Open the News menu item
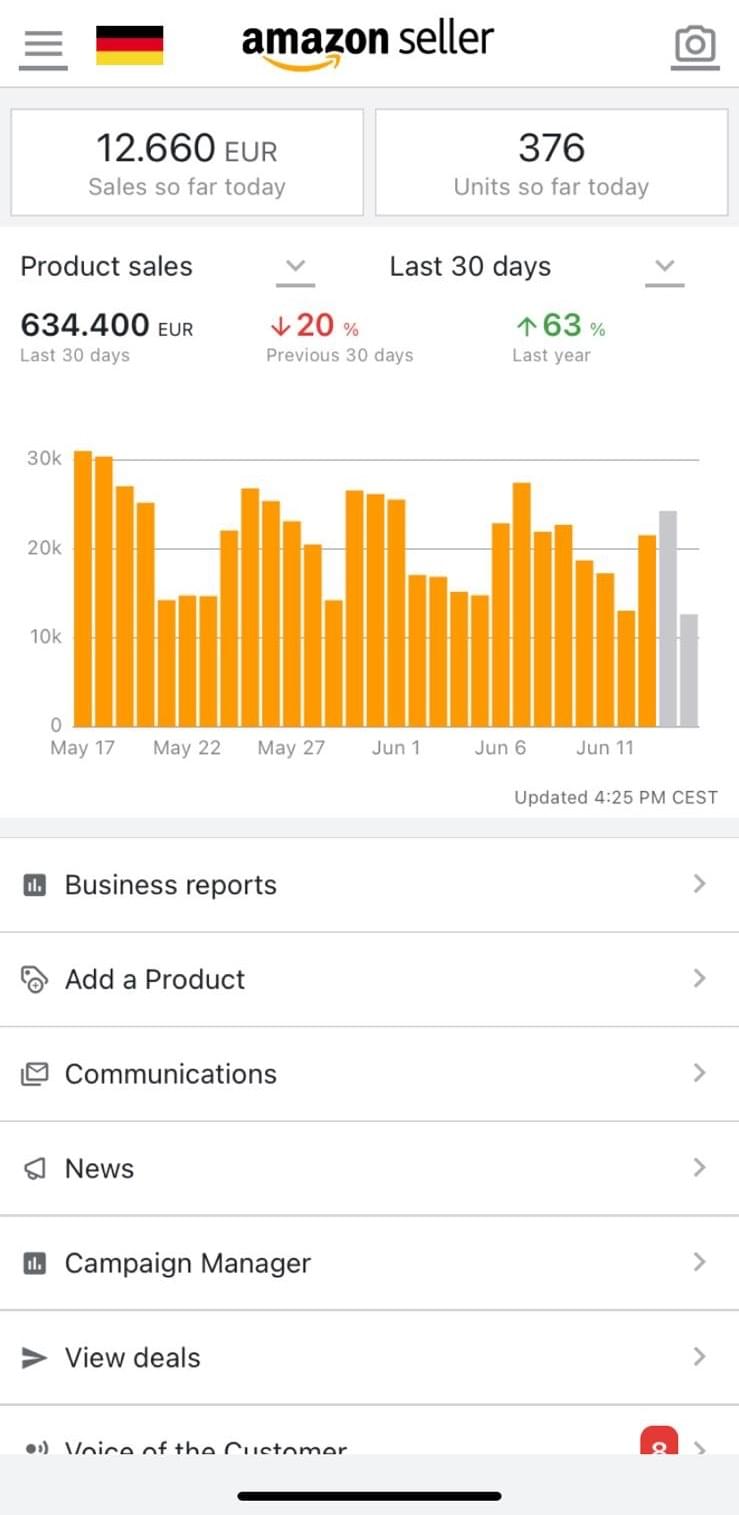The image size is (739, 1515). pos(100,1168)
